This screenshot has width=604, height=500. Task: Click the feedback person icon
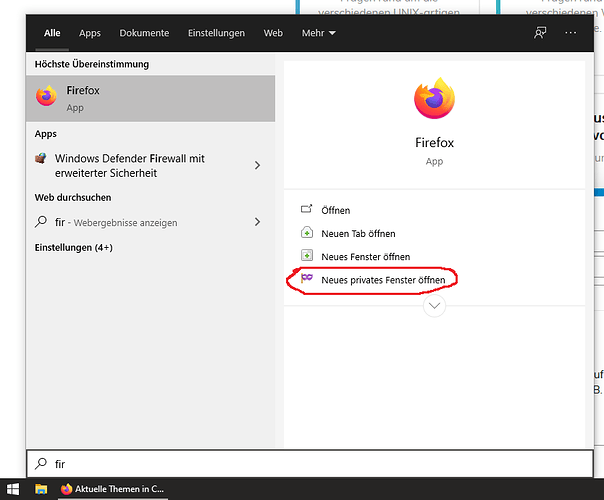540,33
